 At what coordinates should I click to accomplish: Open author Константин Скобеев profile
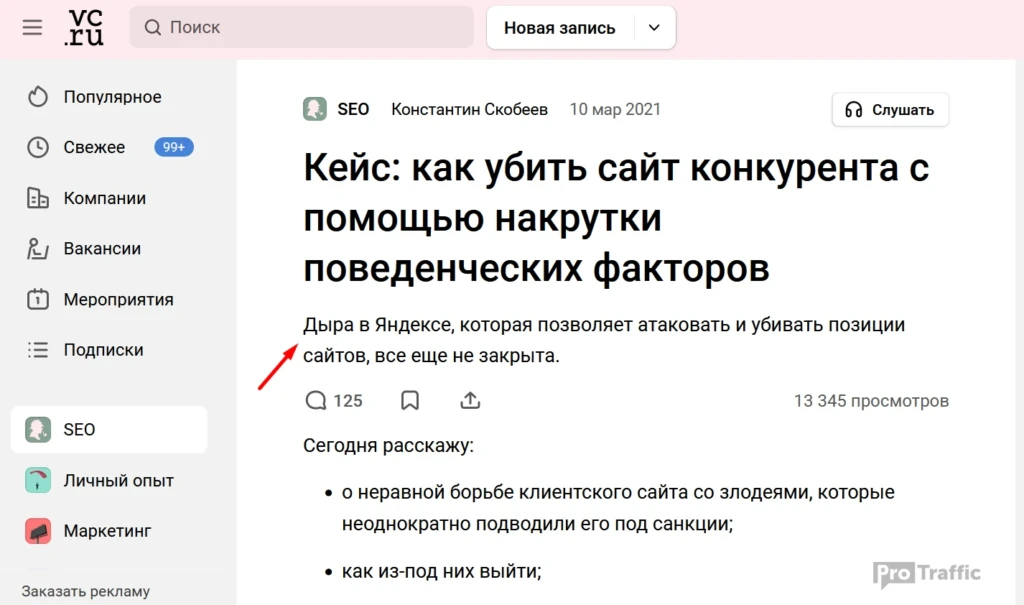click(x=469, y=109)
